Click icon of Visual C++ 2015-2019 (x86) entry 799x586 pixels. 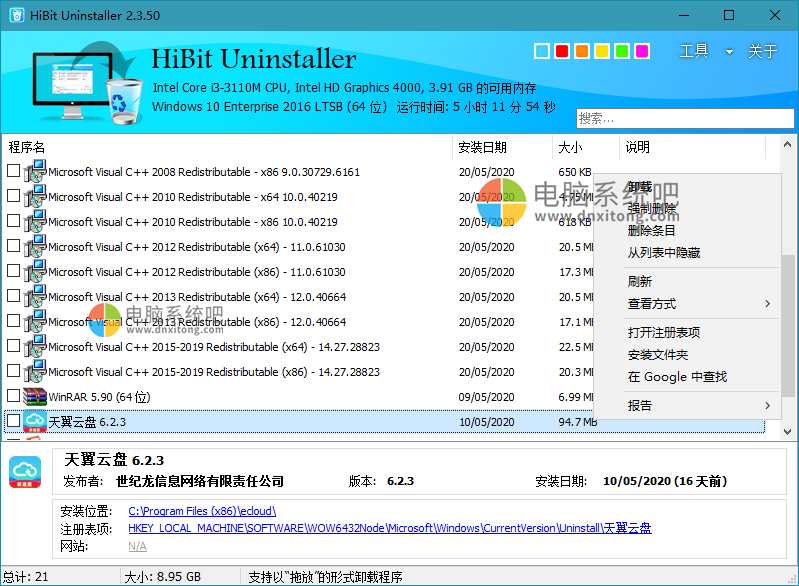[x=35, y=371]
